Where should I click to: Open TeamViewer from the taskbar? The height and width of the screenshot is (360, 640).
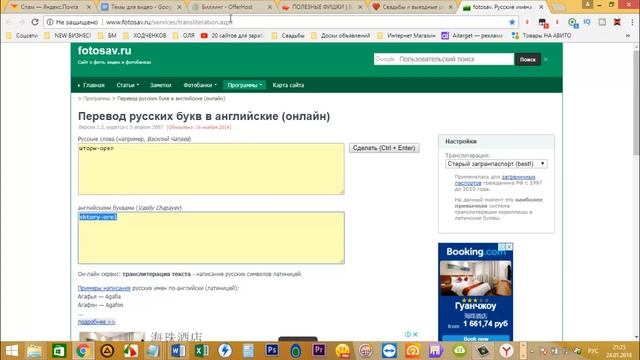pos(389,351)
